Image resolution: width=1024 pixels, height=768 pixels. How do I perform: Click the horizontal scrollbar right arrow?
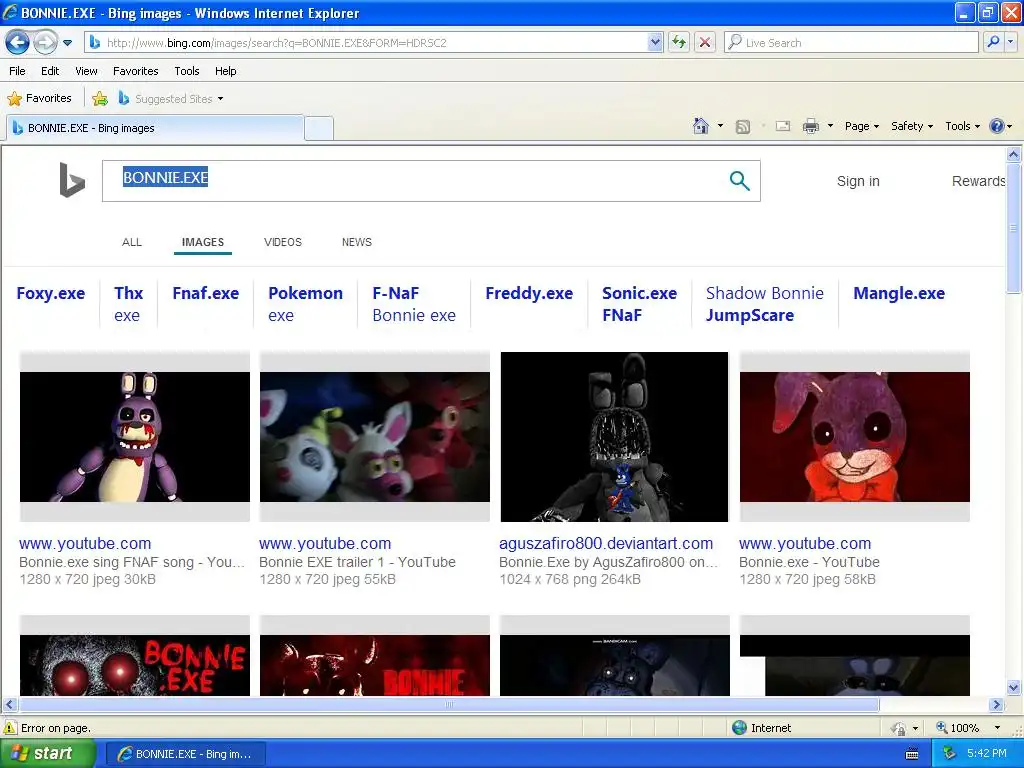click(x=997, y=705)
